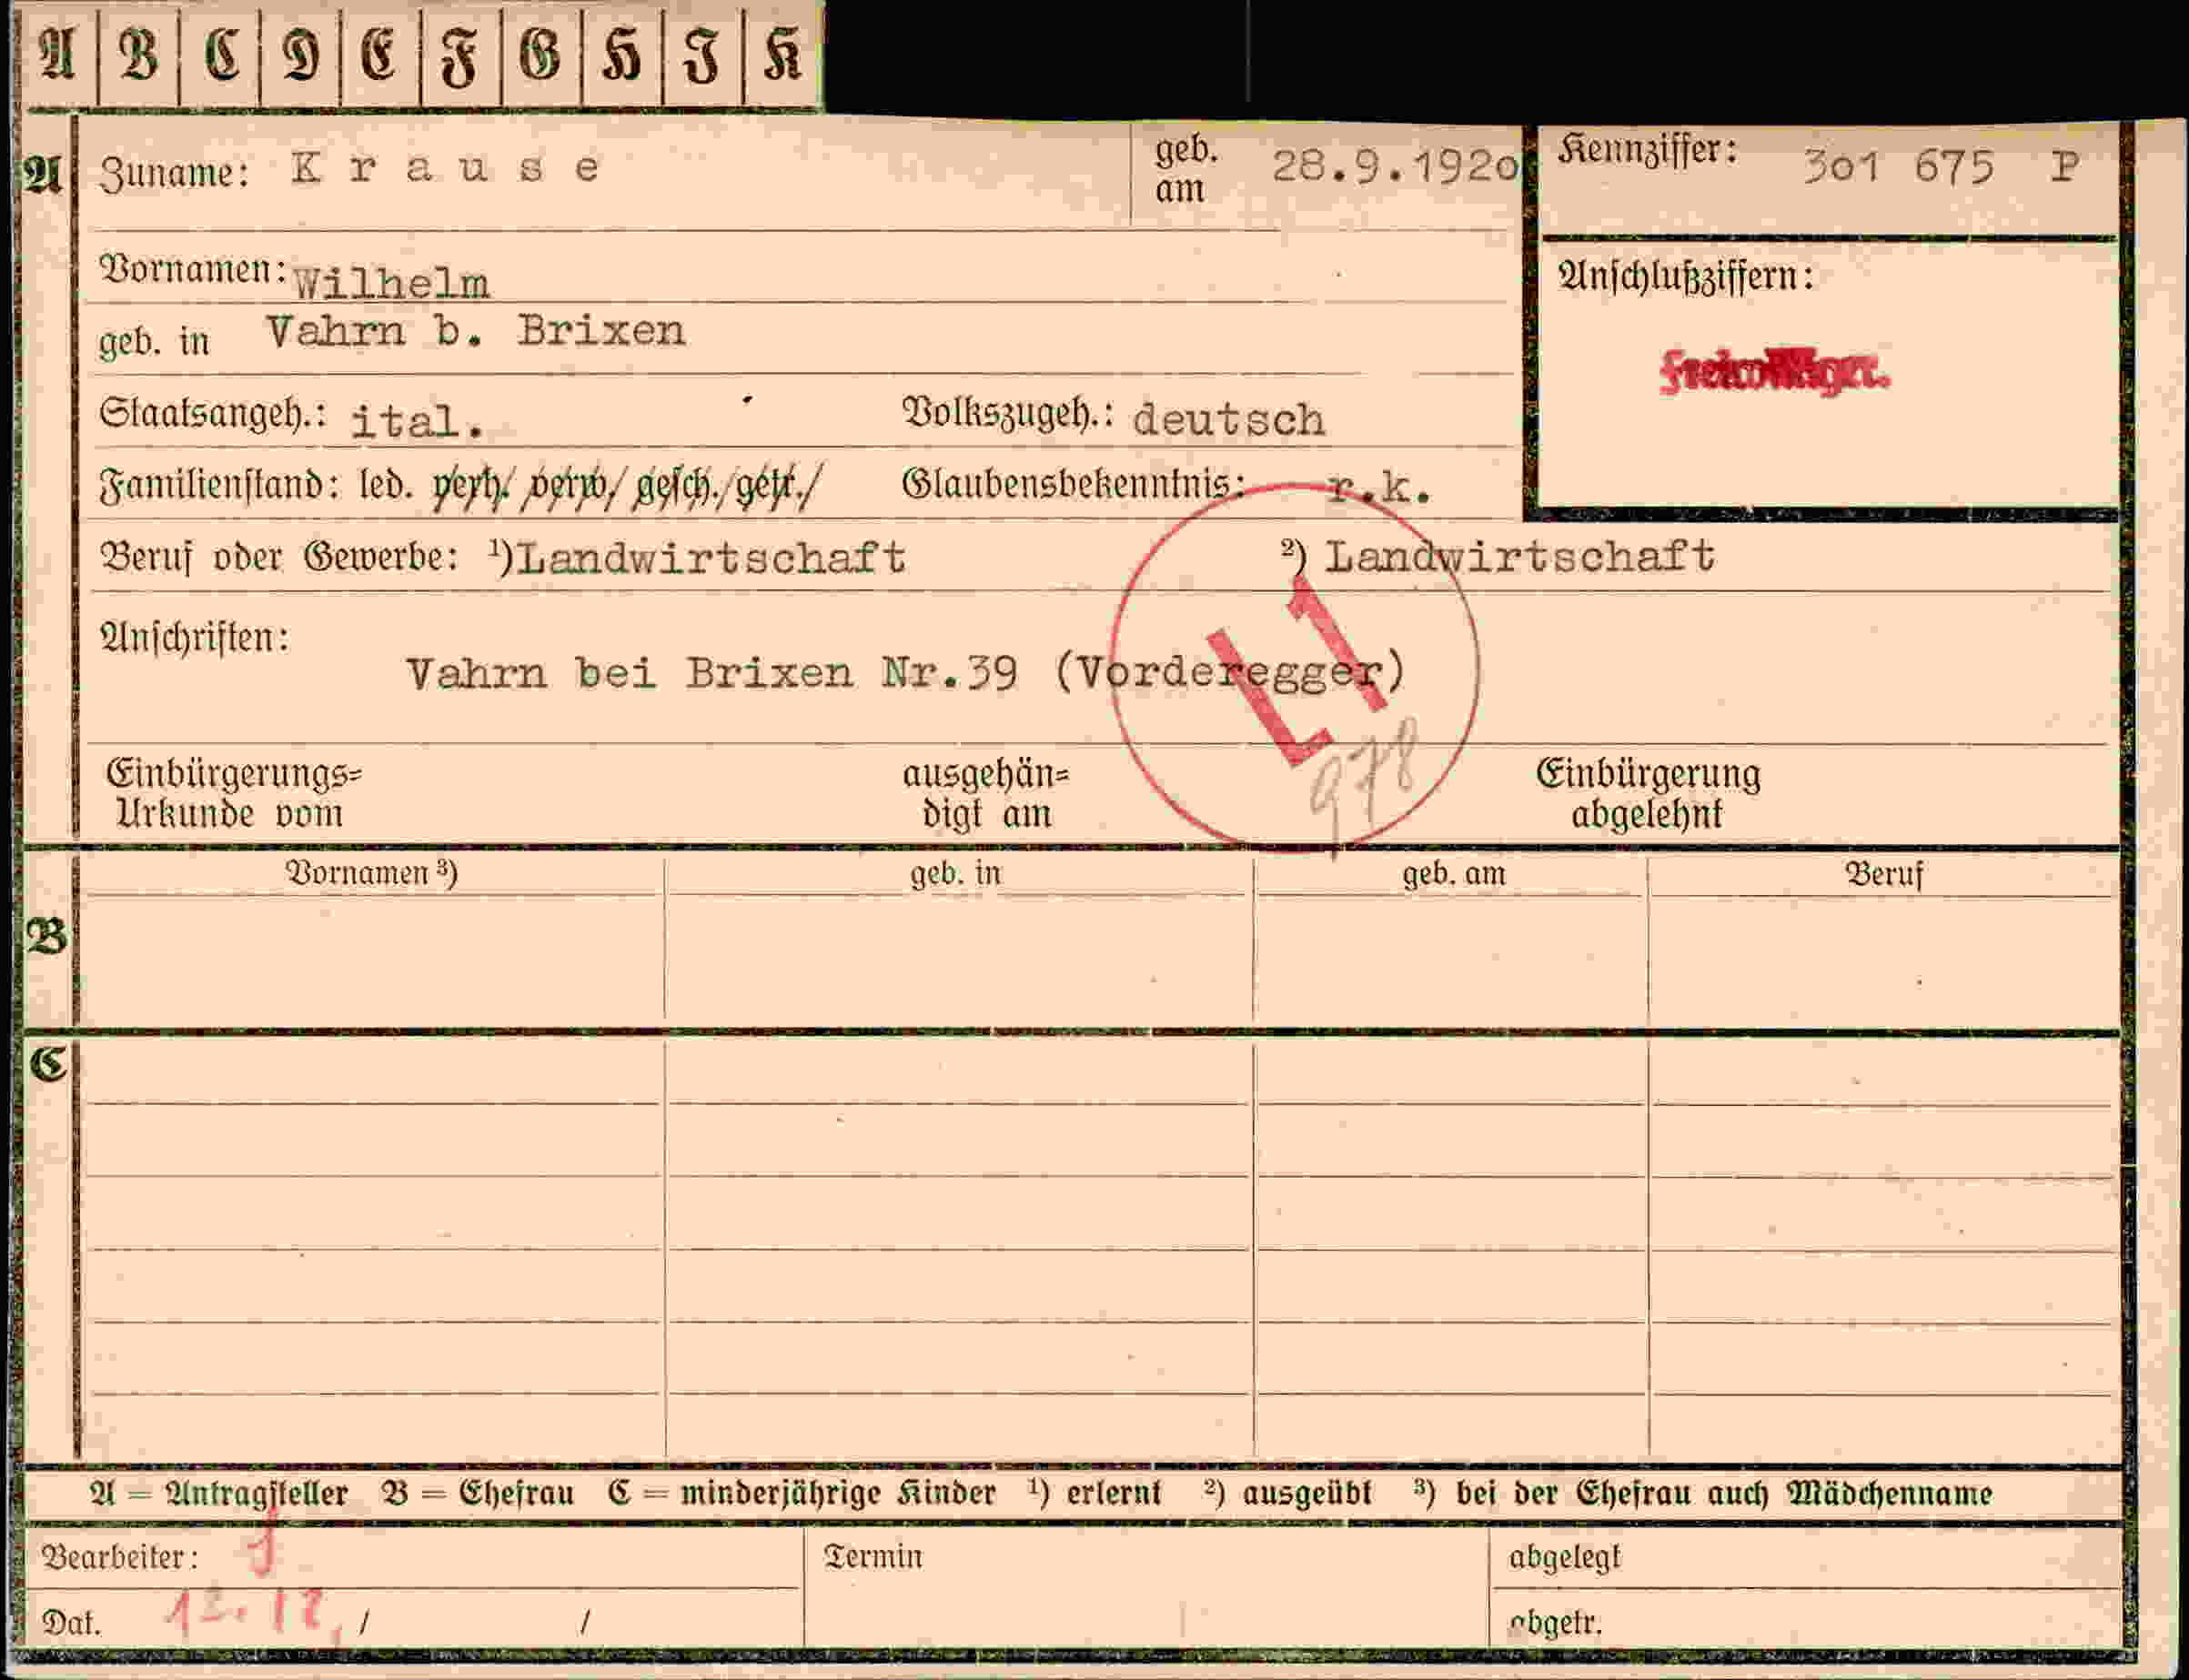The image size is (2189, 1680).
Task: Click the section B marker on the left edge
Action: [46, 938]
